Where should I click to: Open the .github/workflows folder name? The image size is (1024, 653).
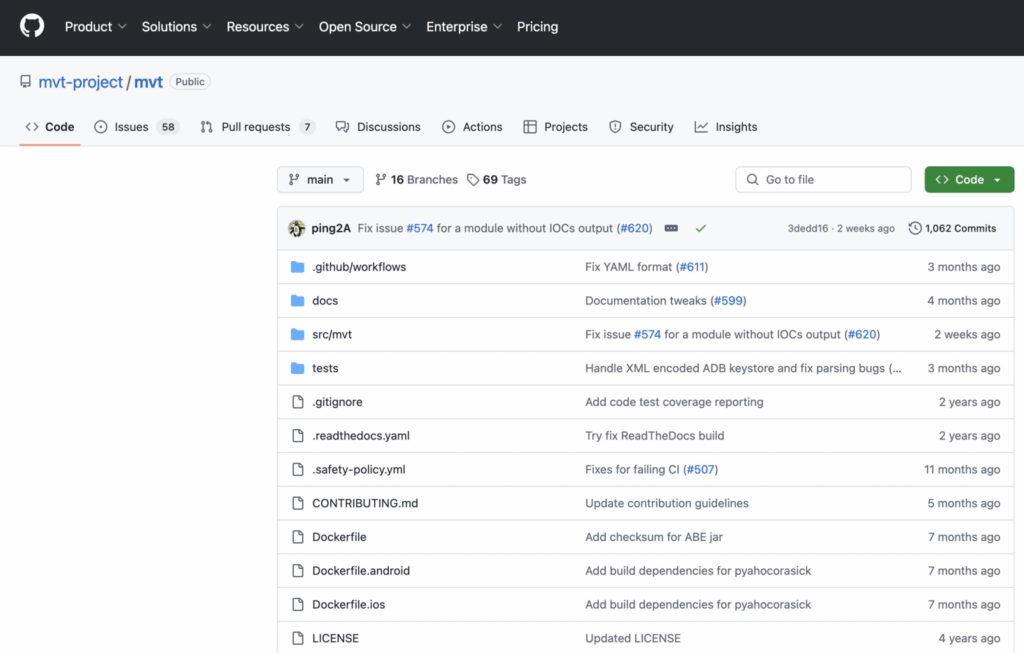click(359, 266)
